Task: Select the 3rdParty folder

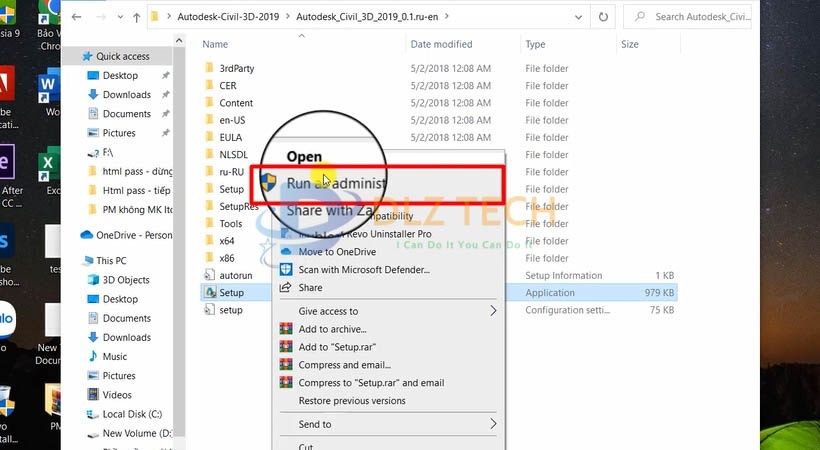Action: tap(236, 68)
